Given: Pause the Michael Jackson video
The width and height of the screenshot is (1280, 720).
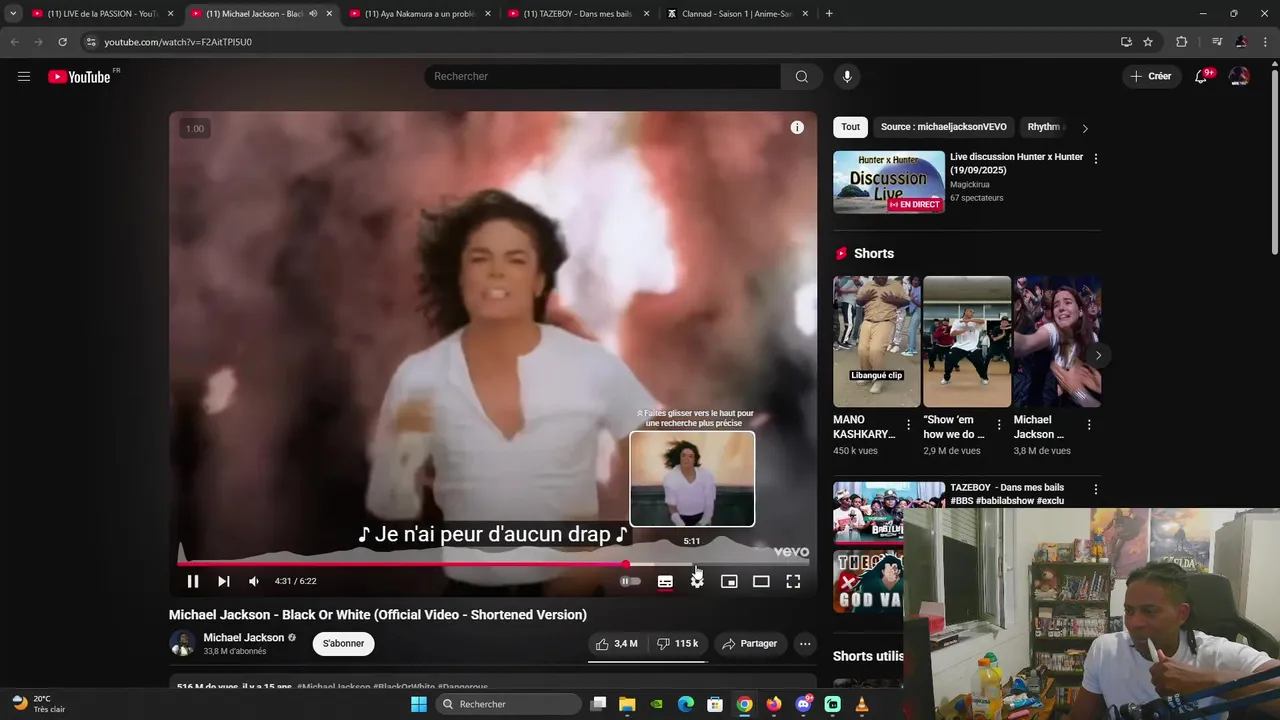Looking at the screenshot, I should tap(193, 581).
